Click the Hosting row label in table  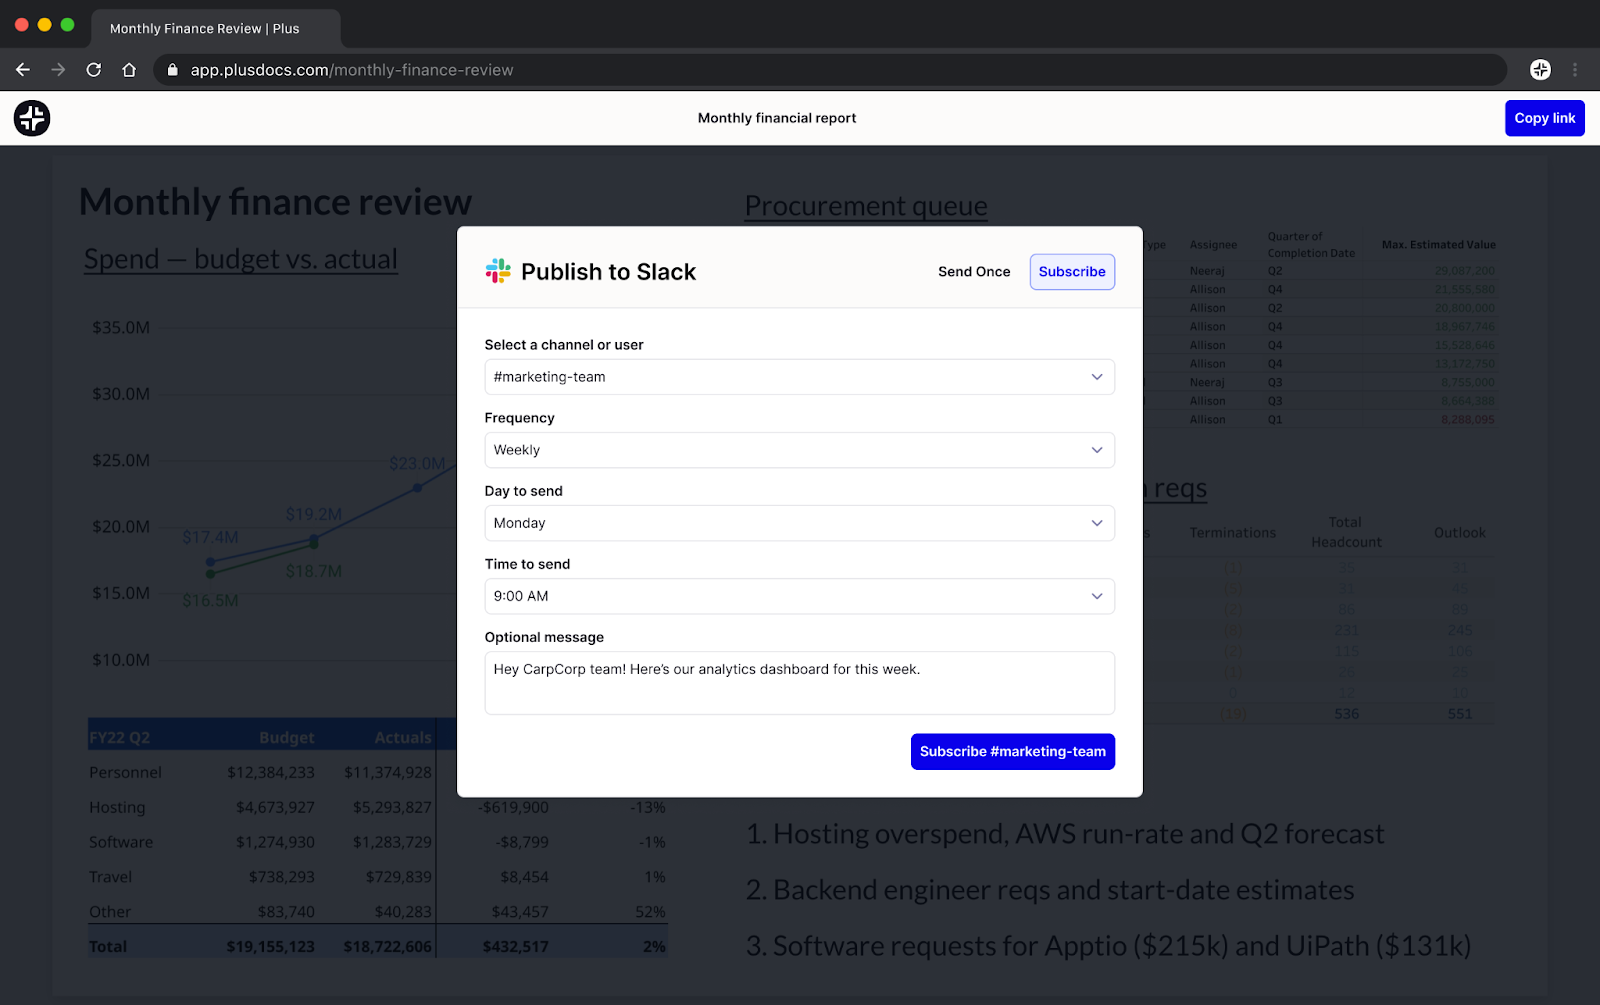coord(117,808)
